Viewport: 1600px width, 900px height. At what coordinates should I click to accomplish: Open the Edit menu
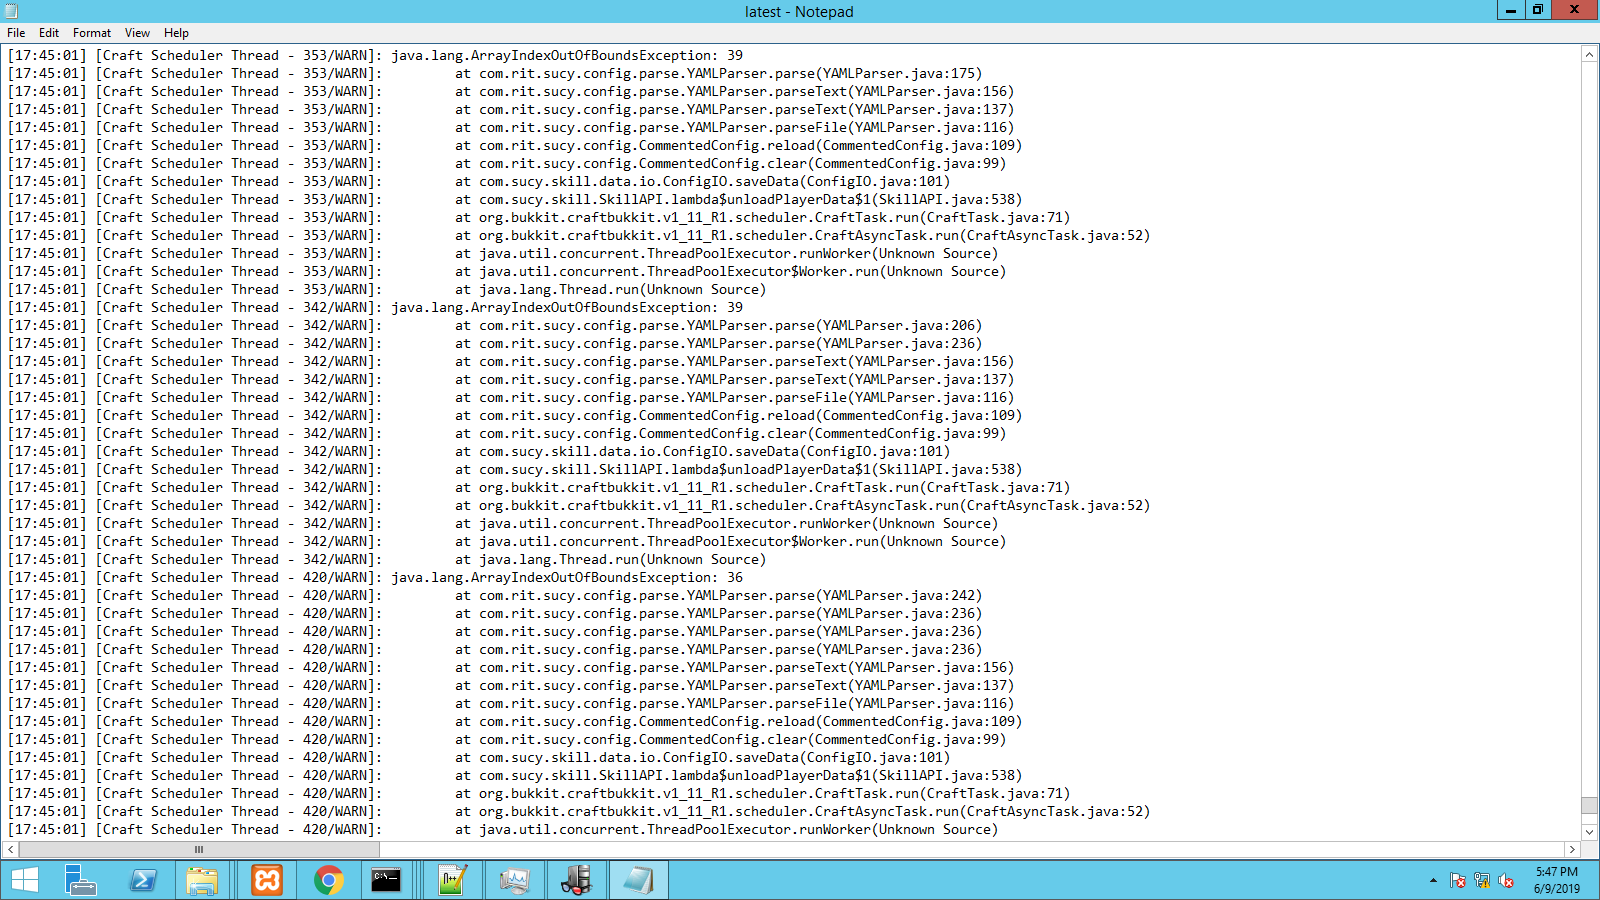point(49,33)
